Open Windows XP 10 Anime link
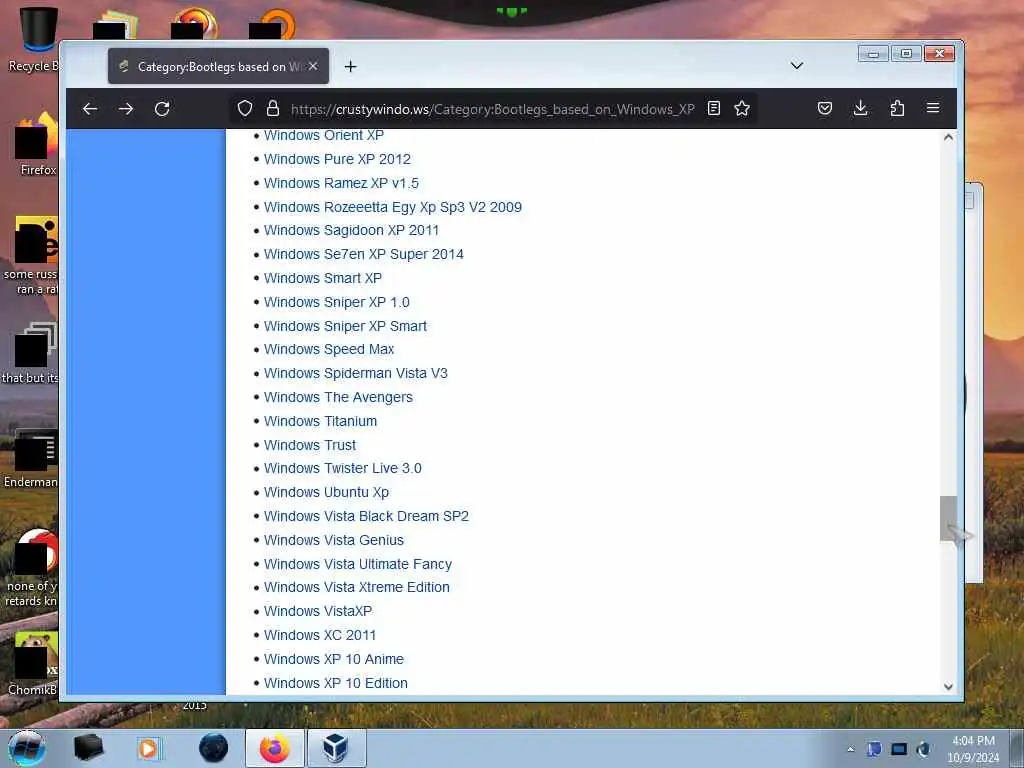 334,659
